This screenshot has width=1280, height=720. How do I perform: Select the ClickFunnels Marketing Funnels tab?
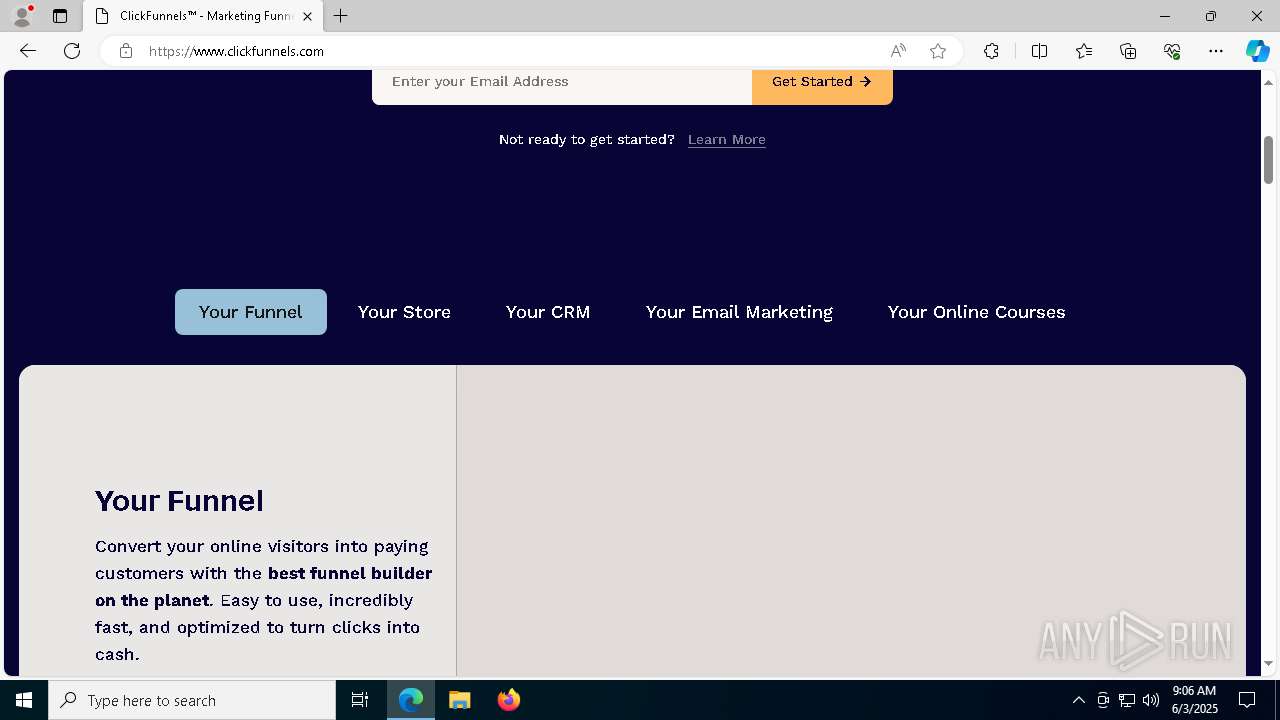click(x=203, y=16)
